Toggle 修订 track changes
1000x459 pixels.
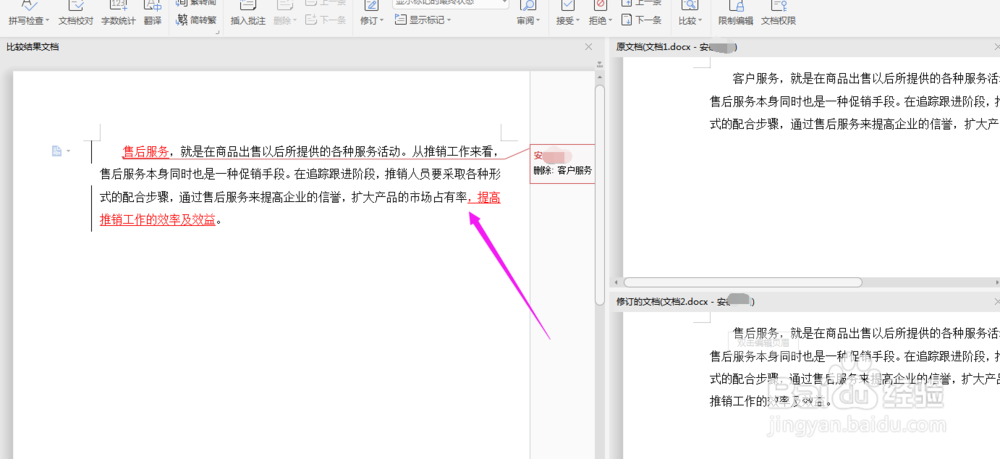coord(372,13)
